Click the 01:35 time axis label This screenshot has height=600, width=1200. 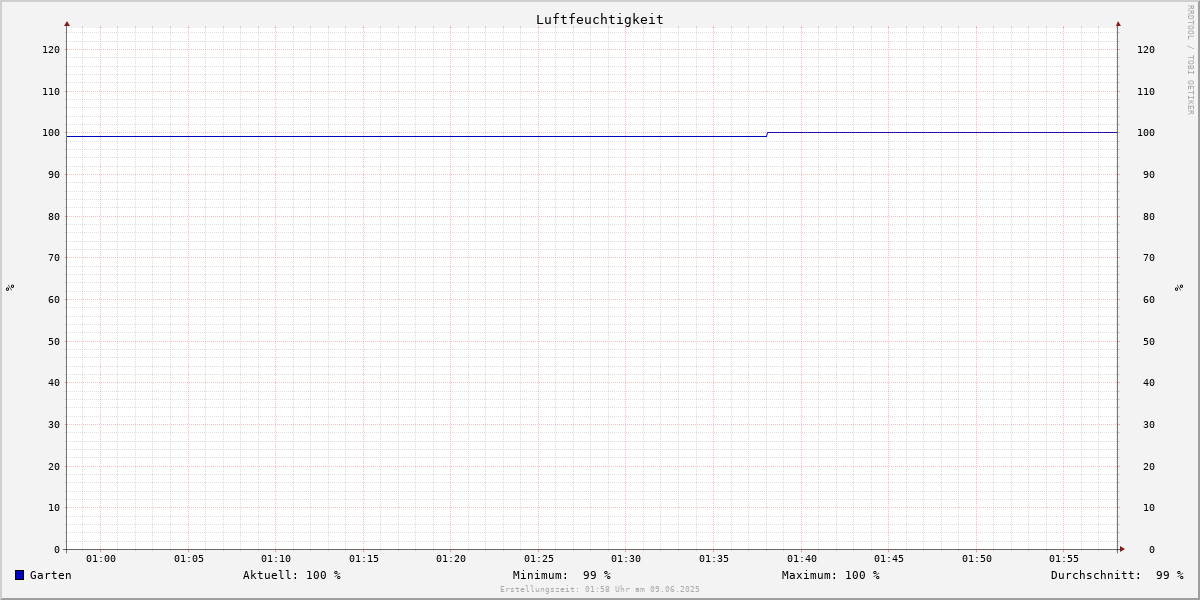(x=714, y=559)
